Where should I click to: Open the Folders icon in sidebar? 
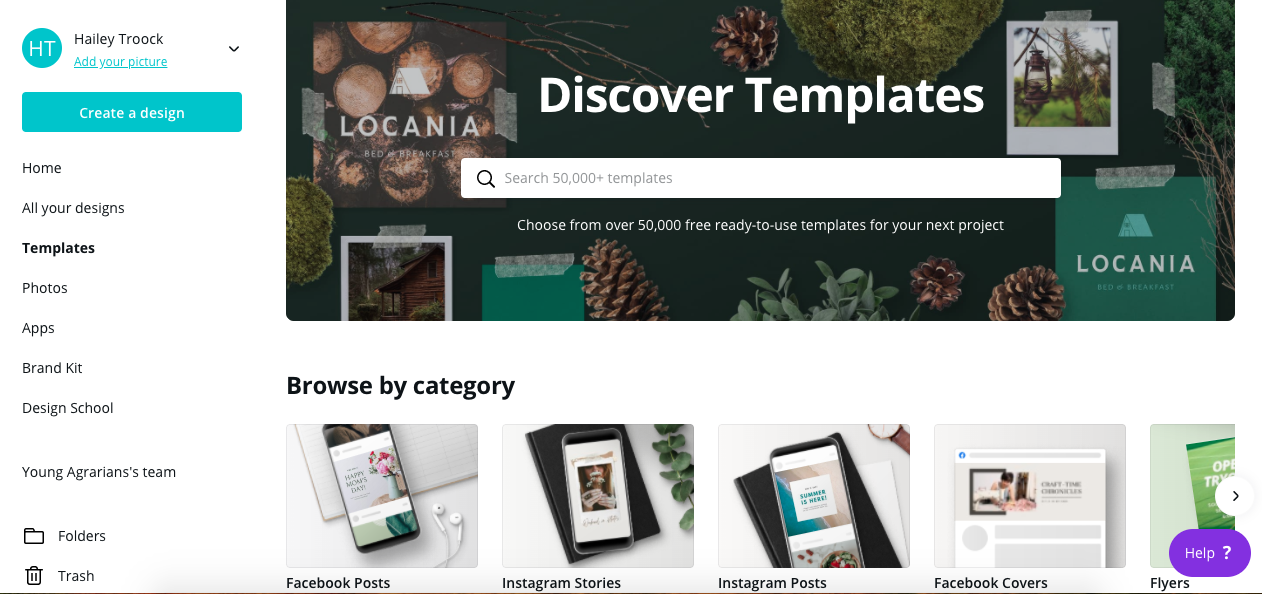click(x=34, y=536)
